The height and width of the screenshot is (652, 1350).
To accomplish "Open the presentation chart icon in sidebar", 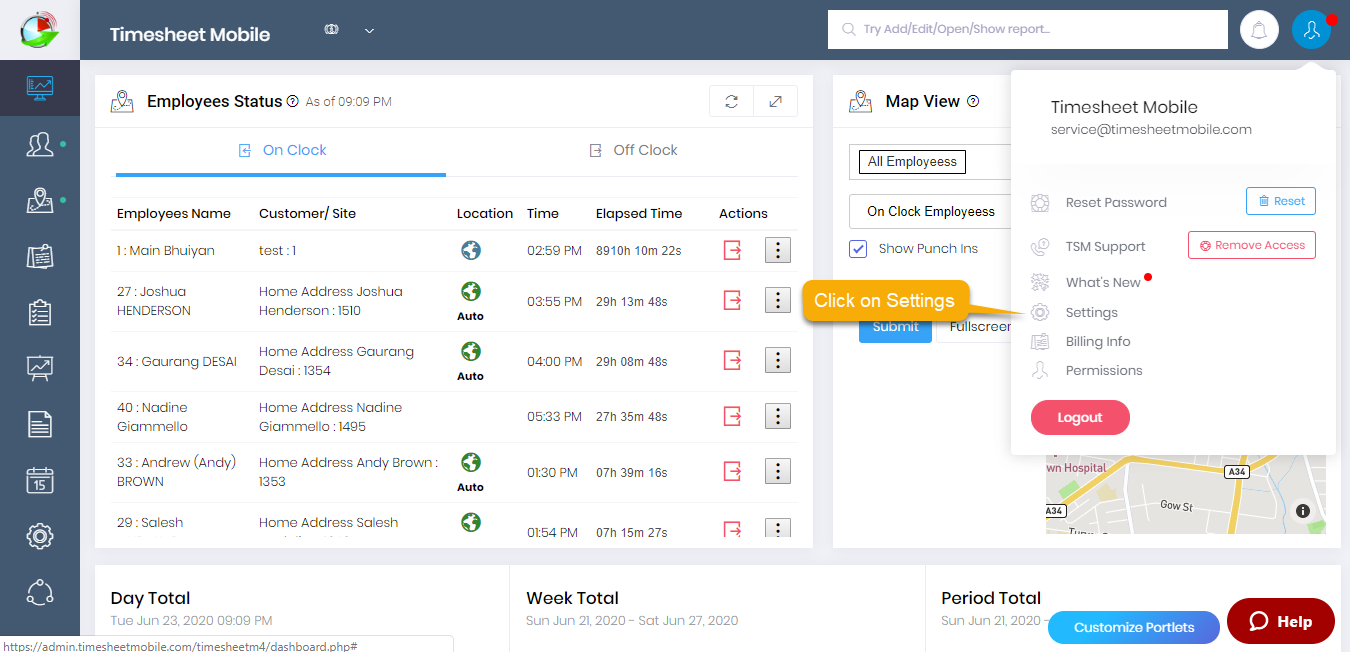I will [40, 368].
